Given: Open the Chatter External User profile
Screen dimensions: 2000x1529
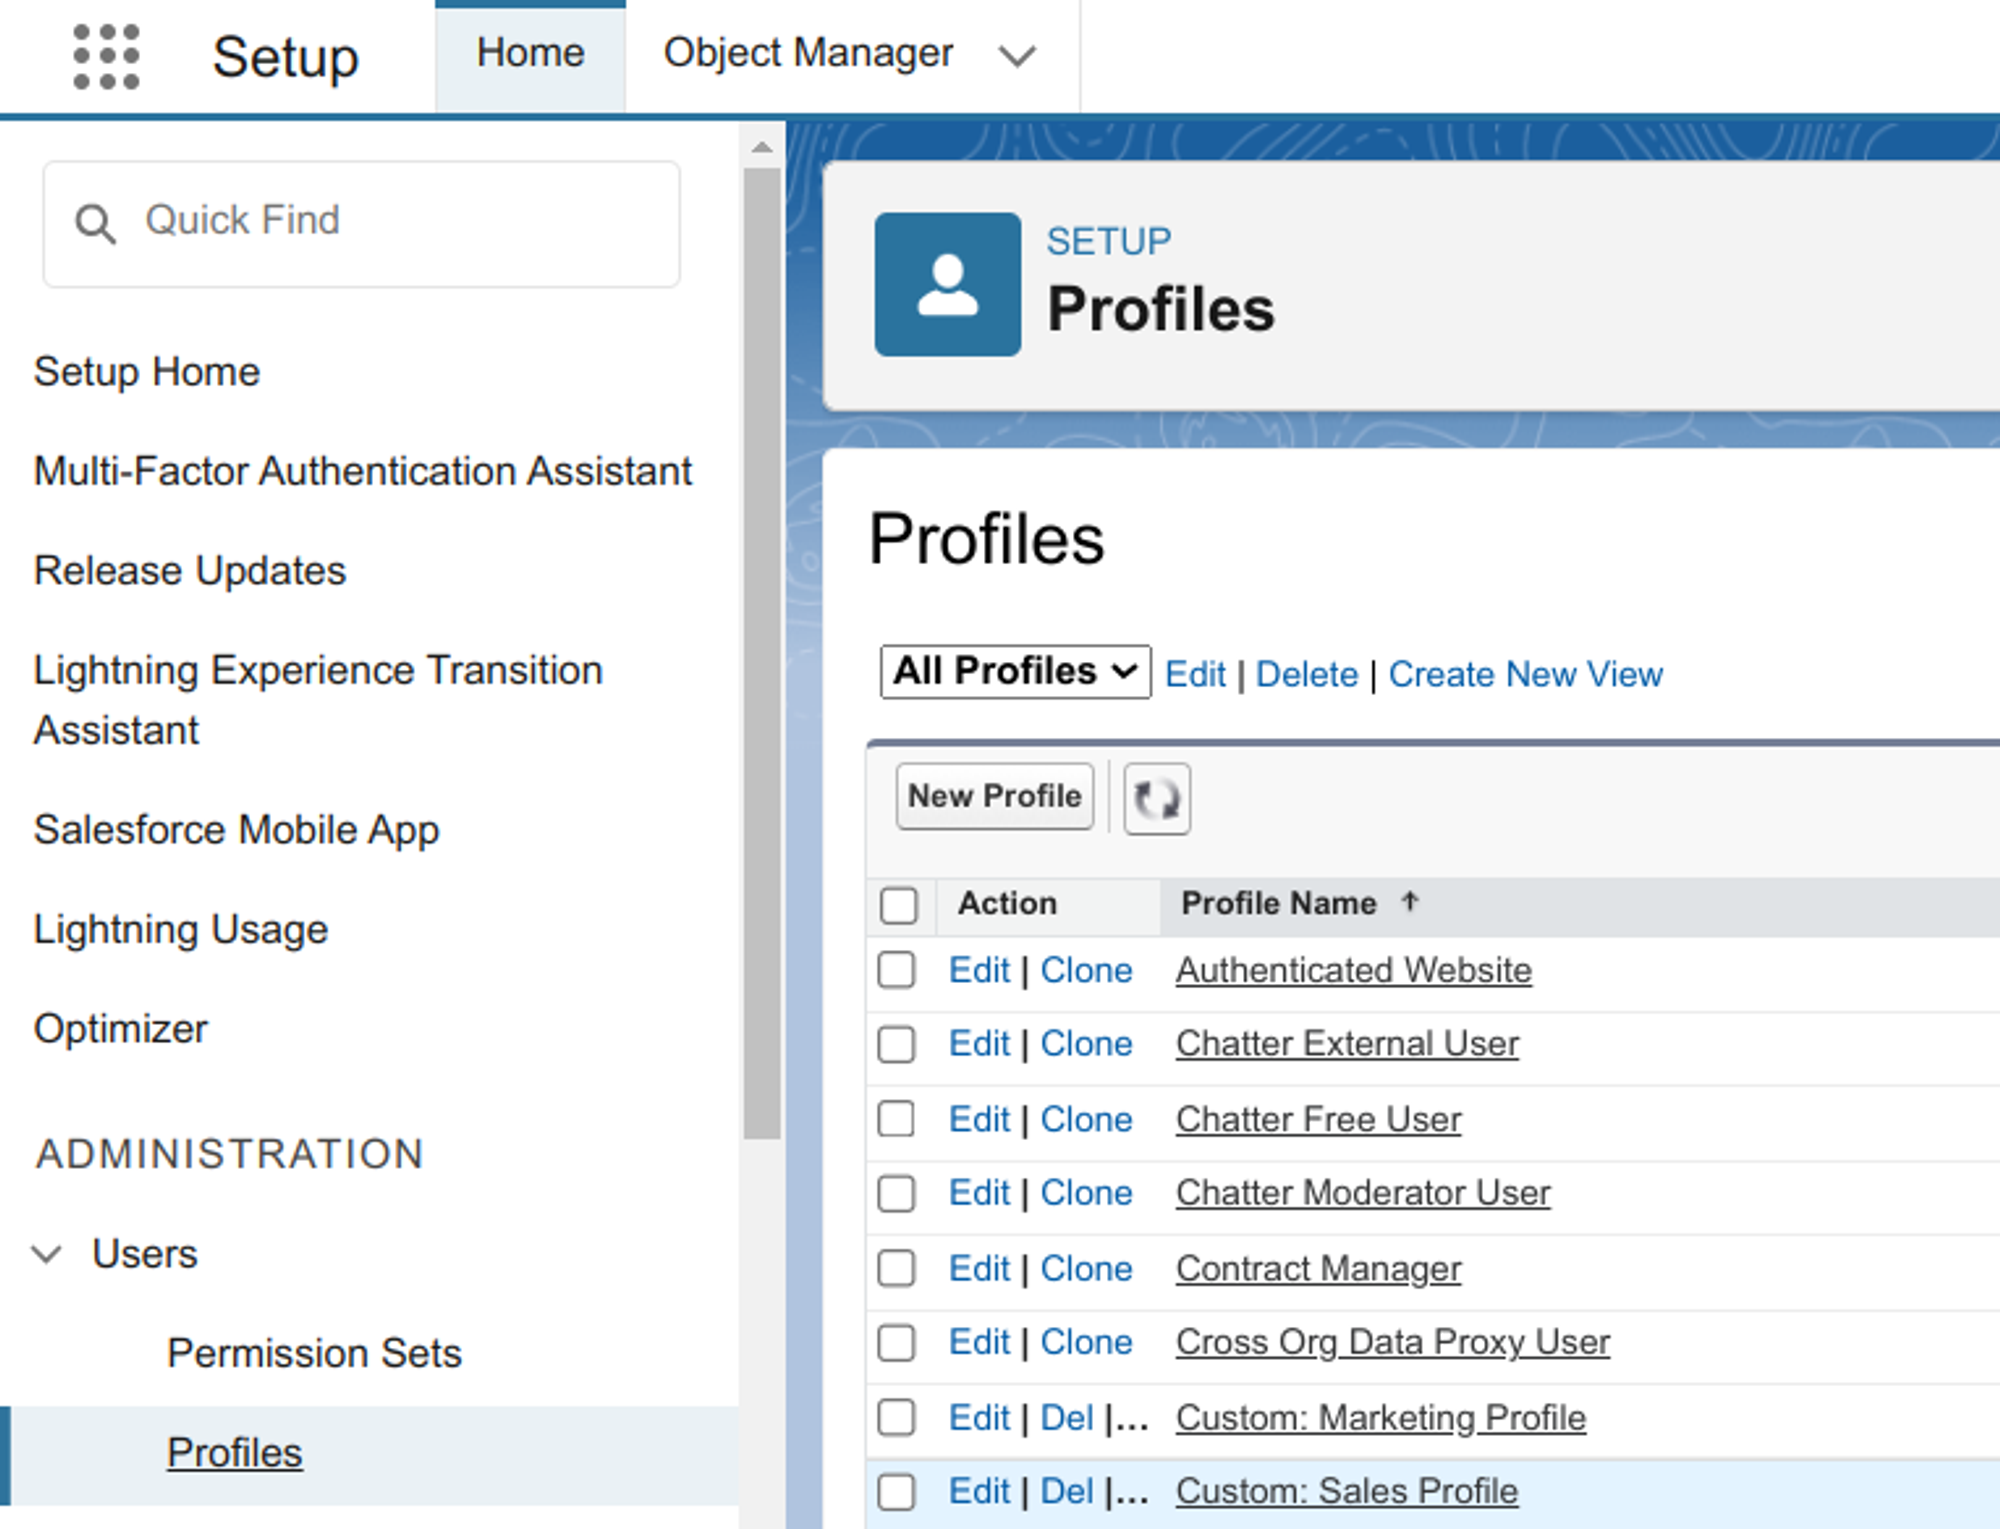Looking at the screenshot, I should click(1347, 1044).
